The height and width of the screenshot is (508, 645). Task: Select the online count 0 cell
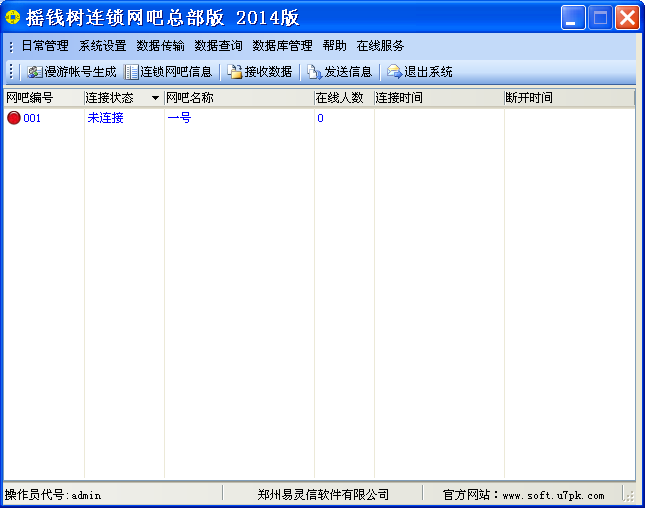(320, 118)
